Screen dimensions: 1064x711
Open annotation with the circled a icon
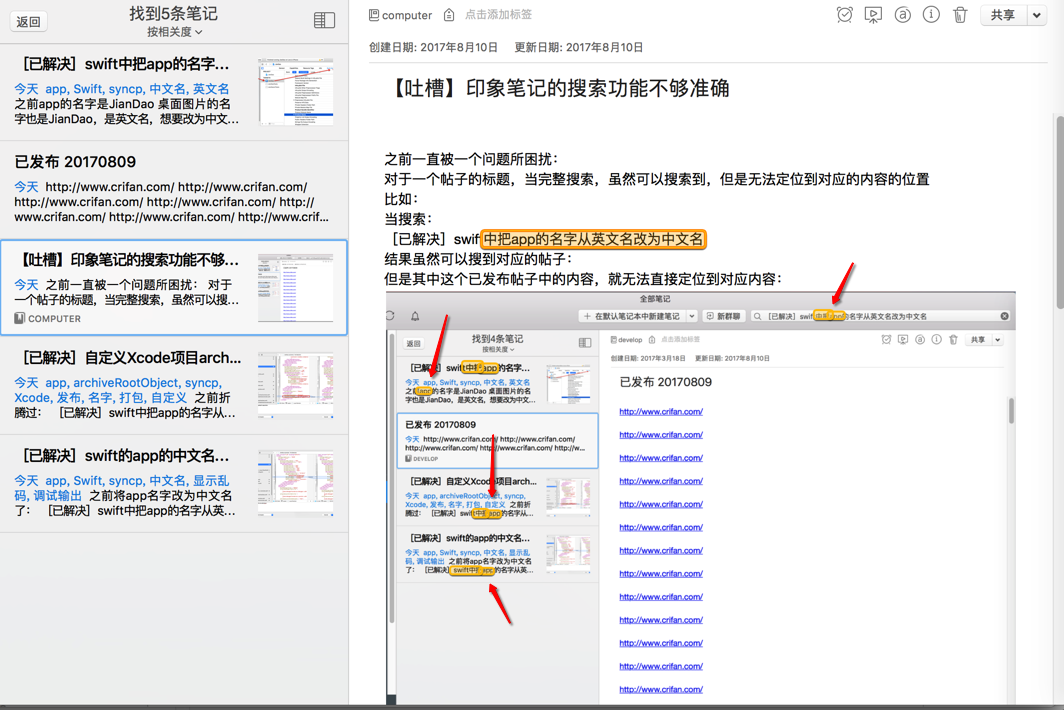[902, 14]
